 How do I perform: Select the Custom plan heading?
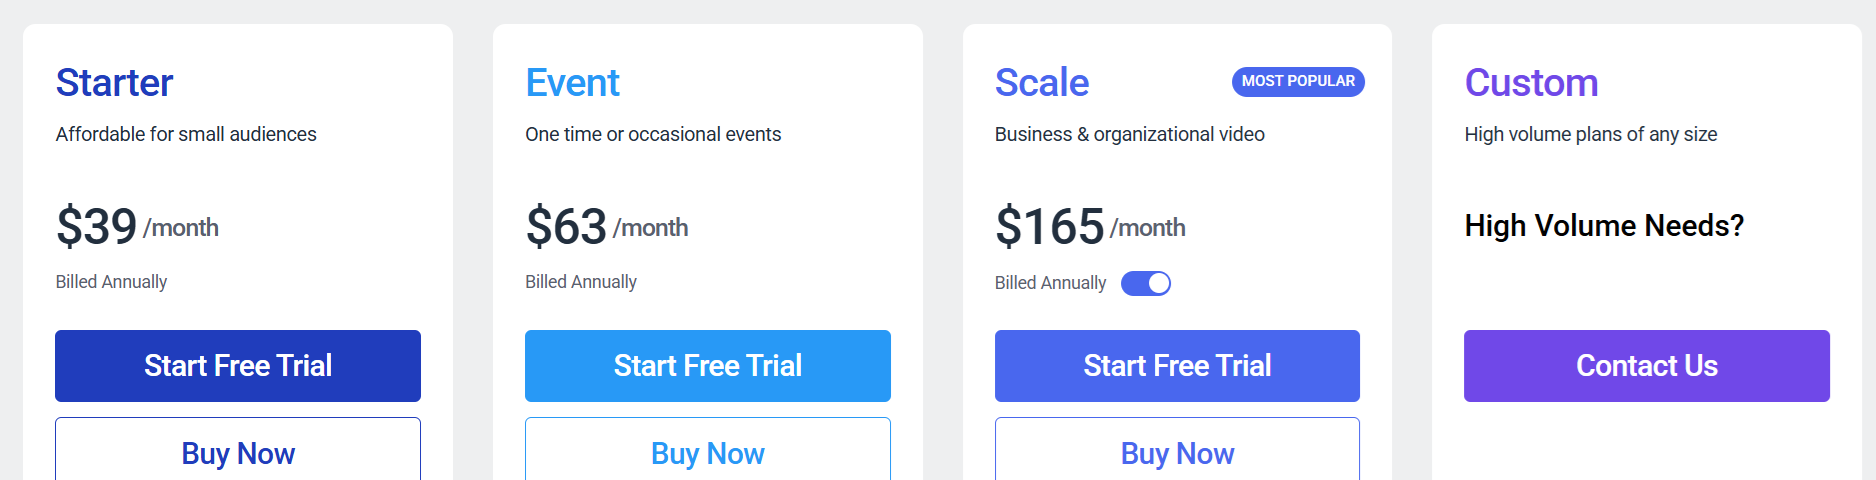[1531, 83]
